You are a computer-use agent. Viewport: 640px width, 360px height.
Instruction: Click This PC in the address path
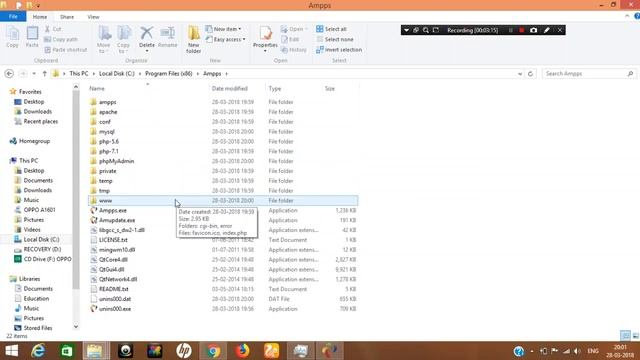point(79,73)
